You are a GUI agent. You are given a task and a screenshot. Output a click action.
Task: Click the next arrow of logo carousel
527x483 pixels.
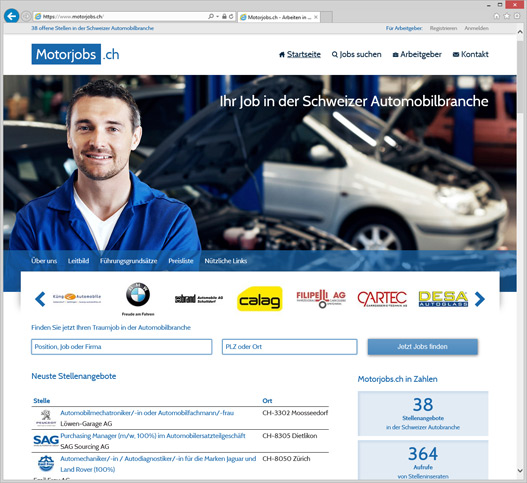(x=480, y=299)
